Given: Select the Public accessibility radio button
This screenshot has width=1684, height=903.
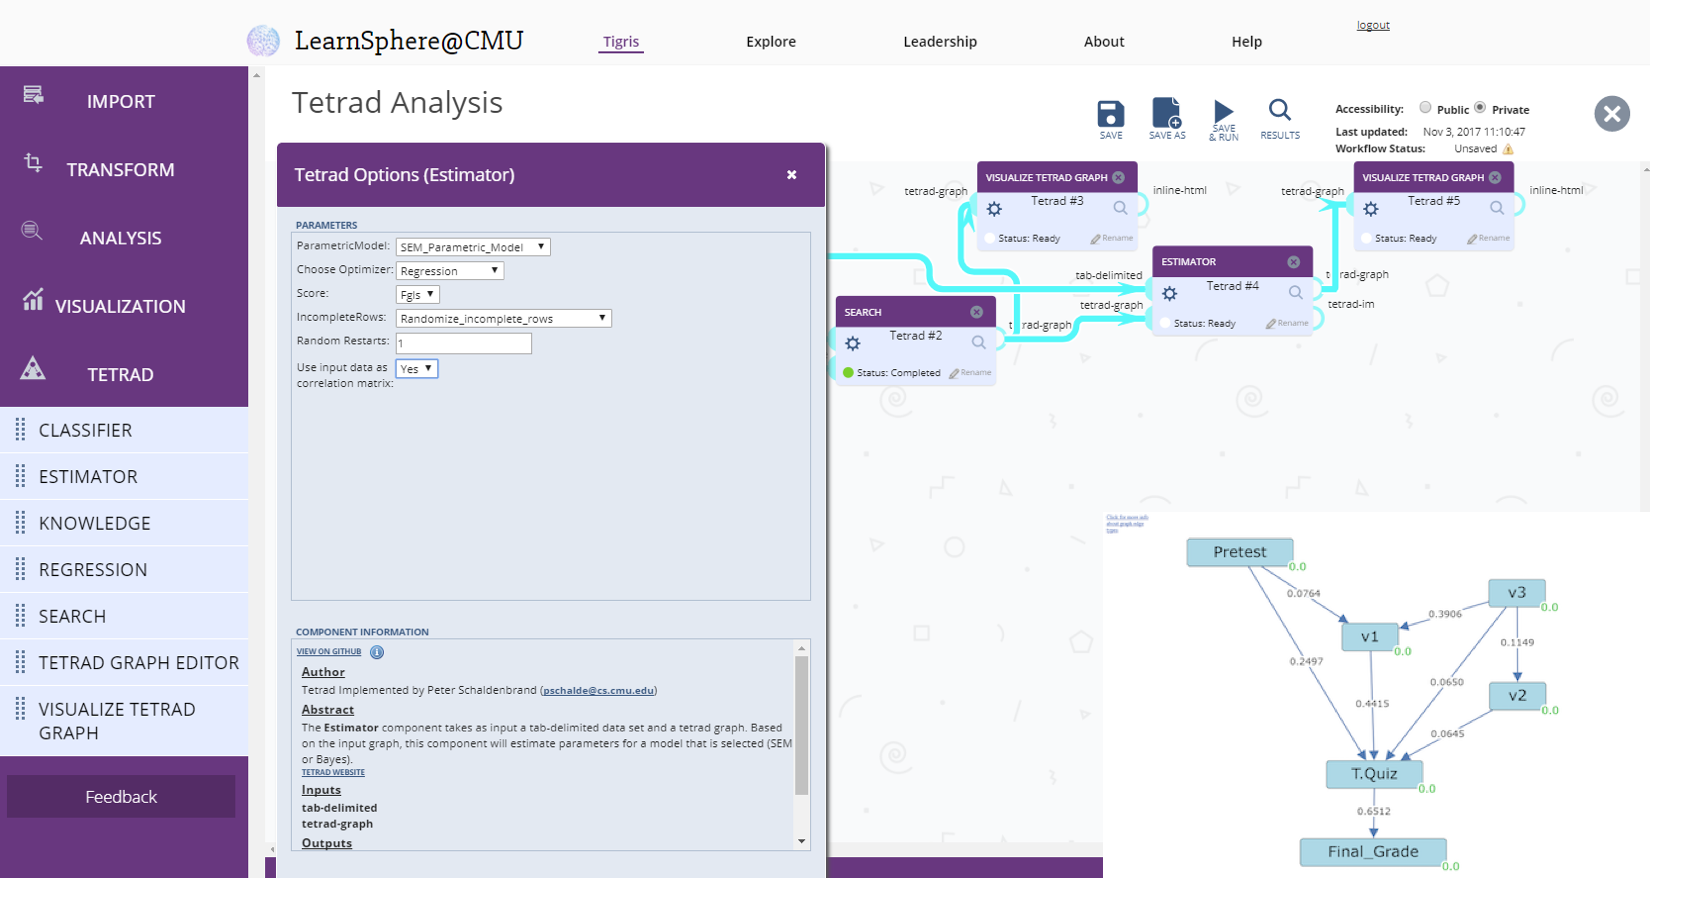Looking at the screenshot, I should (1425, 108).
